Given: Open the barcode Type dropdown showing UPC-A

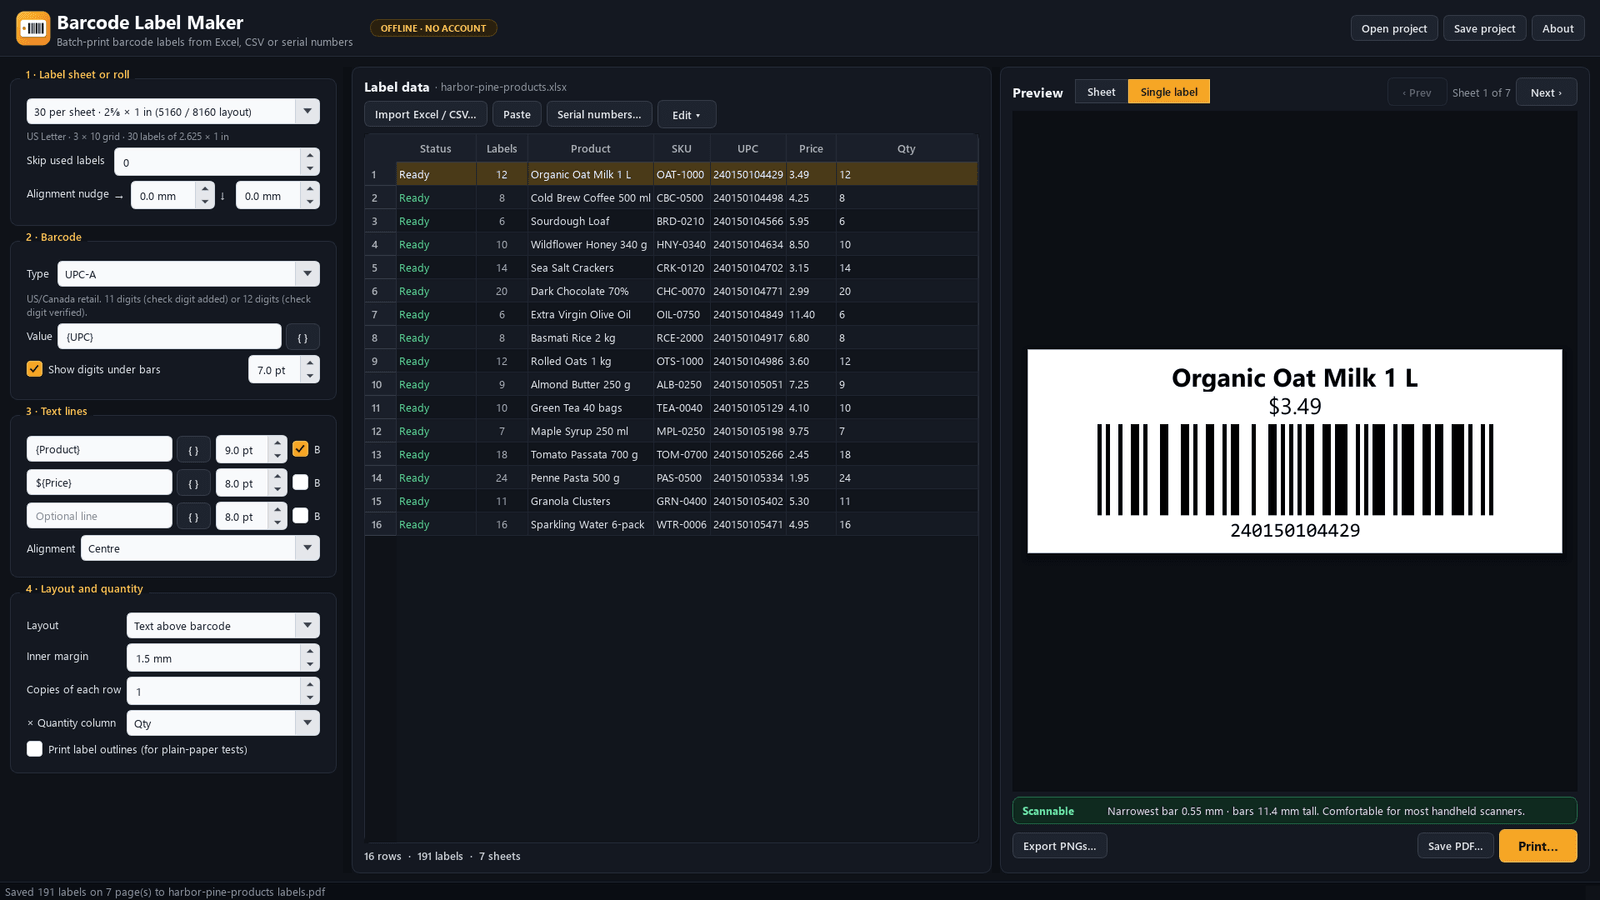Looking at the screenshot, I should tap(188, 274).
